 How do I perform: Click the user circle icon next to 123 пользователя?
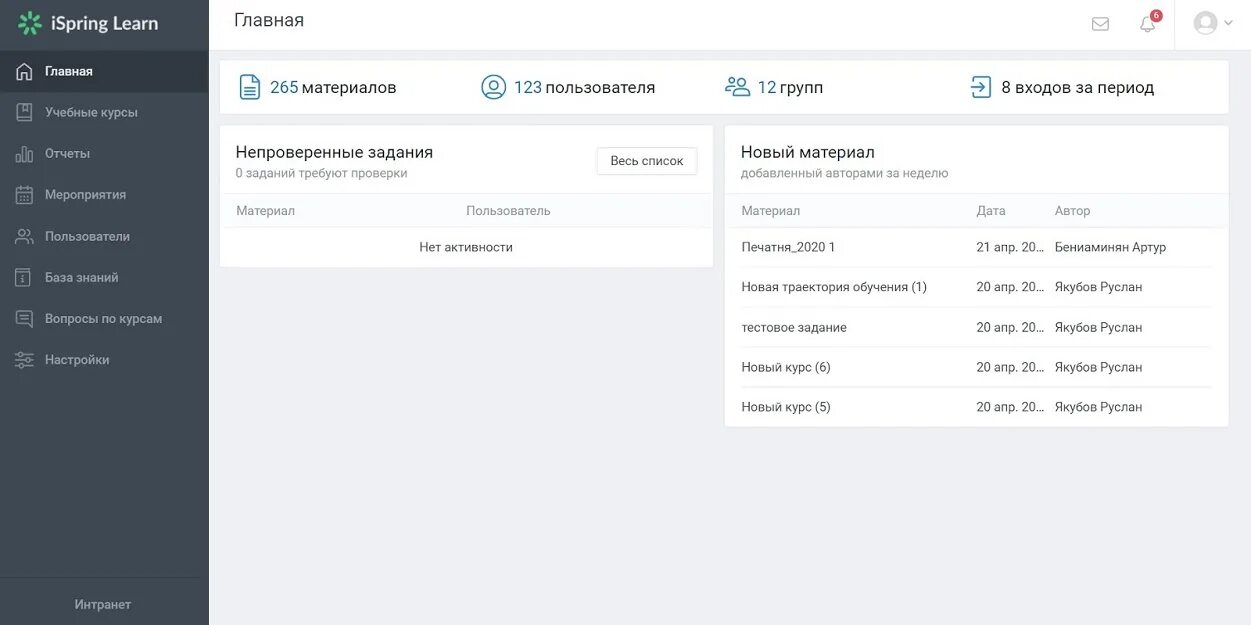coord(494,87)
